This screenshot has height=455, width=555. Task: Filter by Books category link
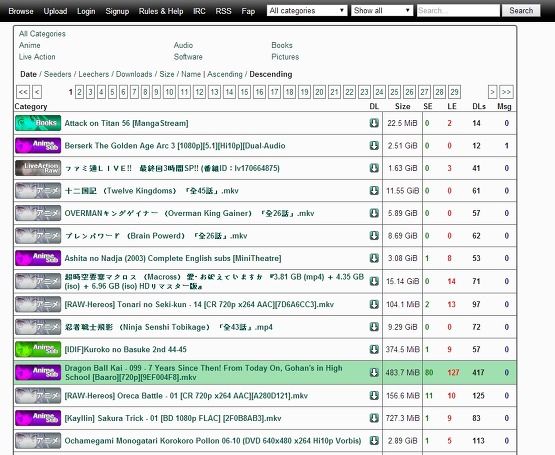[282, 45]
